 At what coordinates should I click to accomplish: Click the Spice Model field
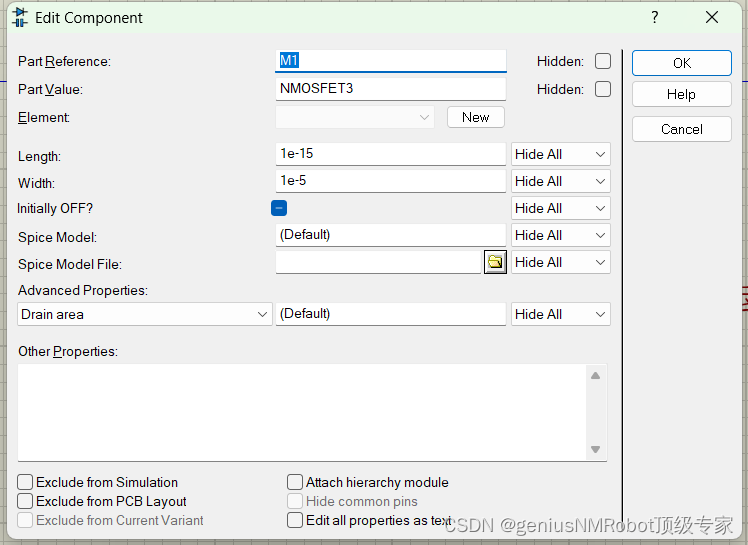tap(391, 235)
